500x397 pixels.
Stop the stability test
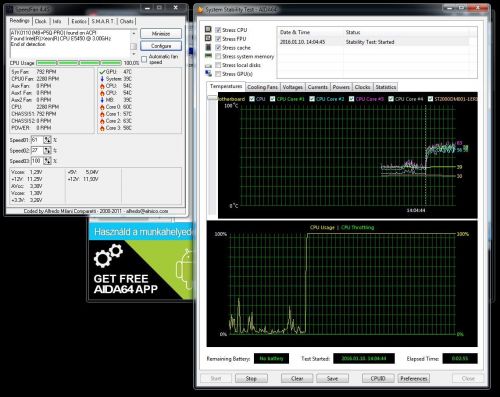coord(251,378)
